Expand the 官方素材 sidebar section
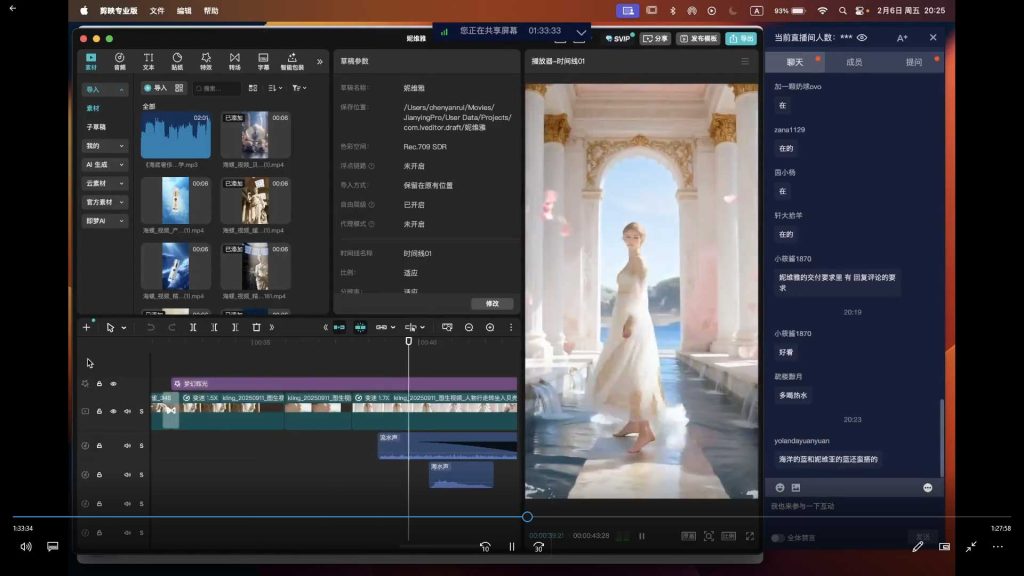This screenshot has width=1024, height=576. (x=104, y=202)
